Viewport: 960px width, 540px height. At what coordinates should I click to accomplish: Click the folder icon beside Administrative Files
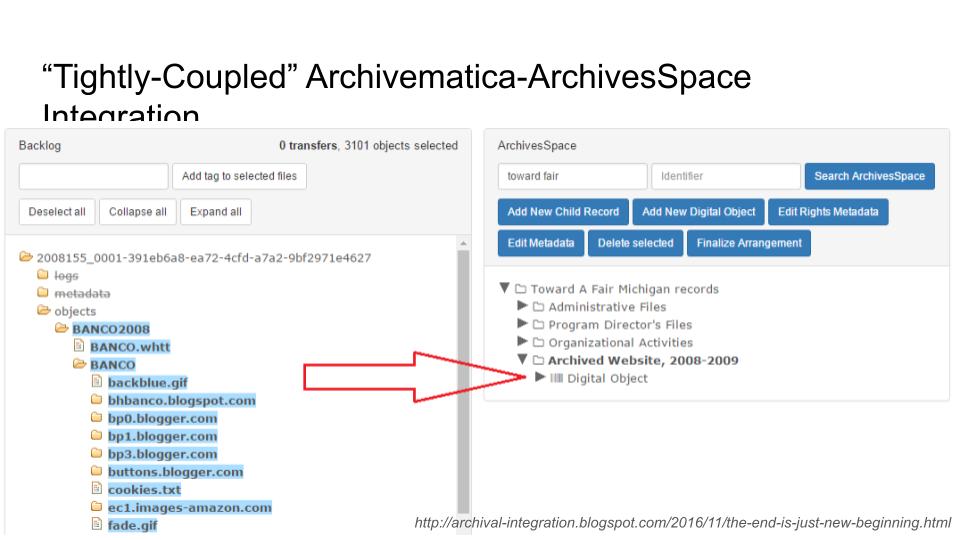539,306
